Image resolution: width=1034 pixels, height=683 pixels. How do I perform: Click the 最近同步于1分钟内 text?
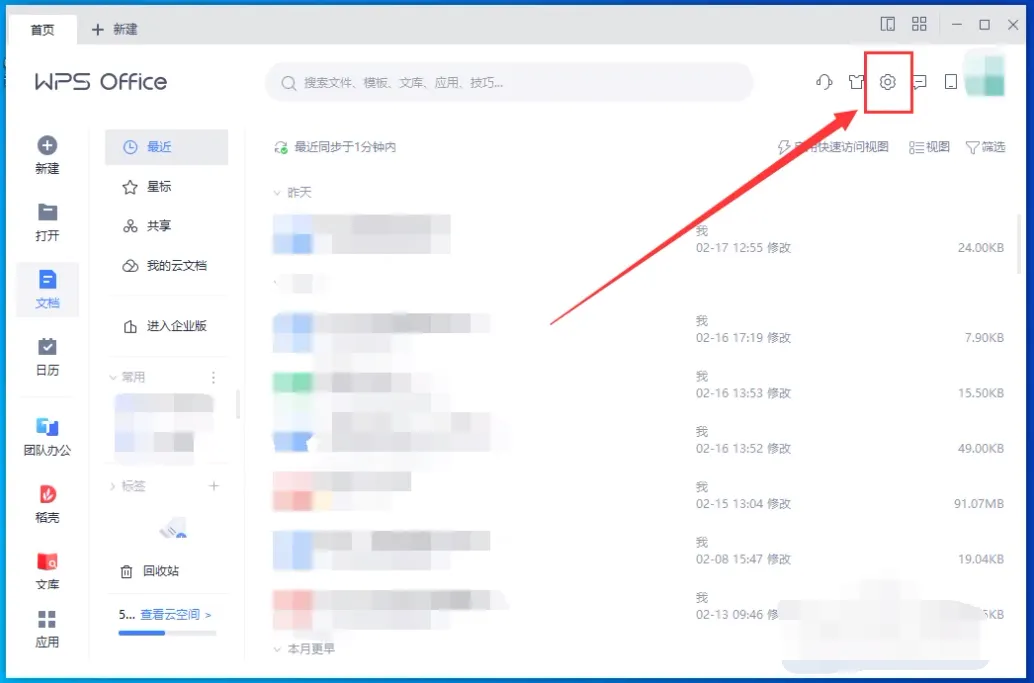point(345,147)
